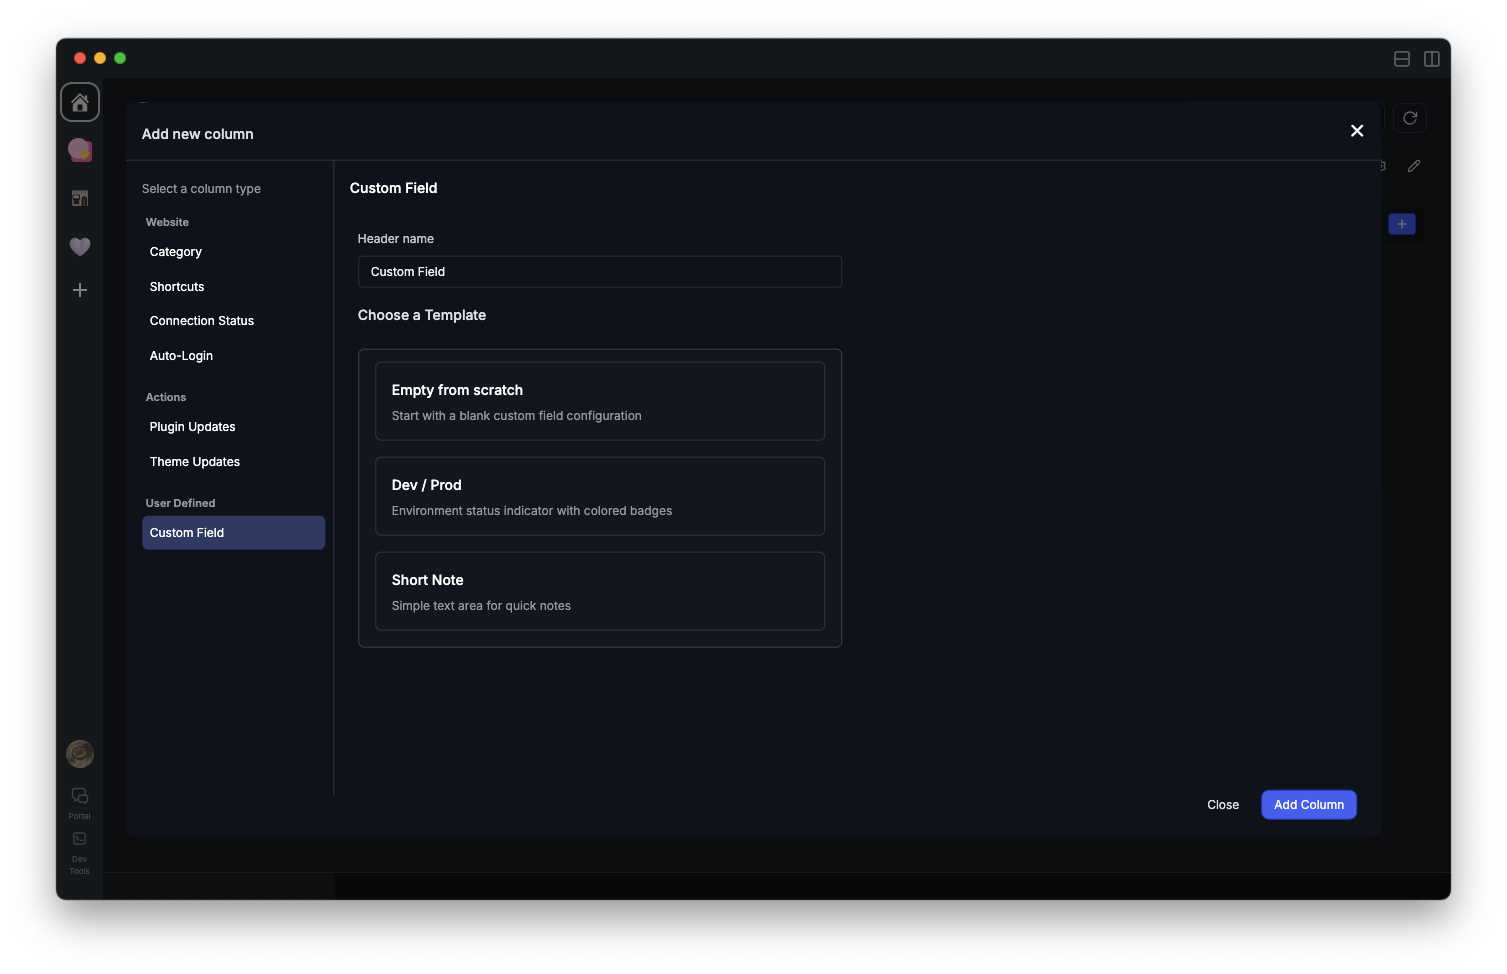Screen dimensions: 1507x974
Task: Open the storefront site icon in sidebar
Action: 80,198
